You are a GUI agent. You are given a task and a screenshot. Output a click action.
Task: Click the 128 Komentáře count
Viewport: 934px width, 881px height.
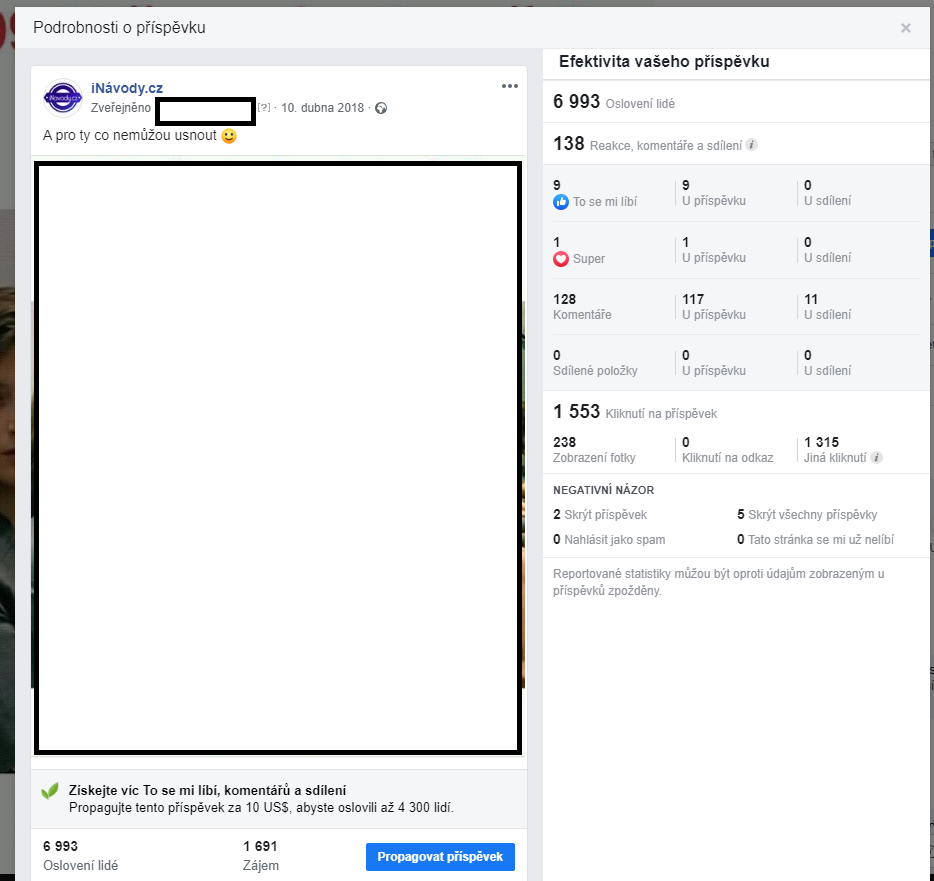(582, 307)
